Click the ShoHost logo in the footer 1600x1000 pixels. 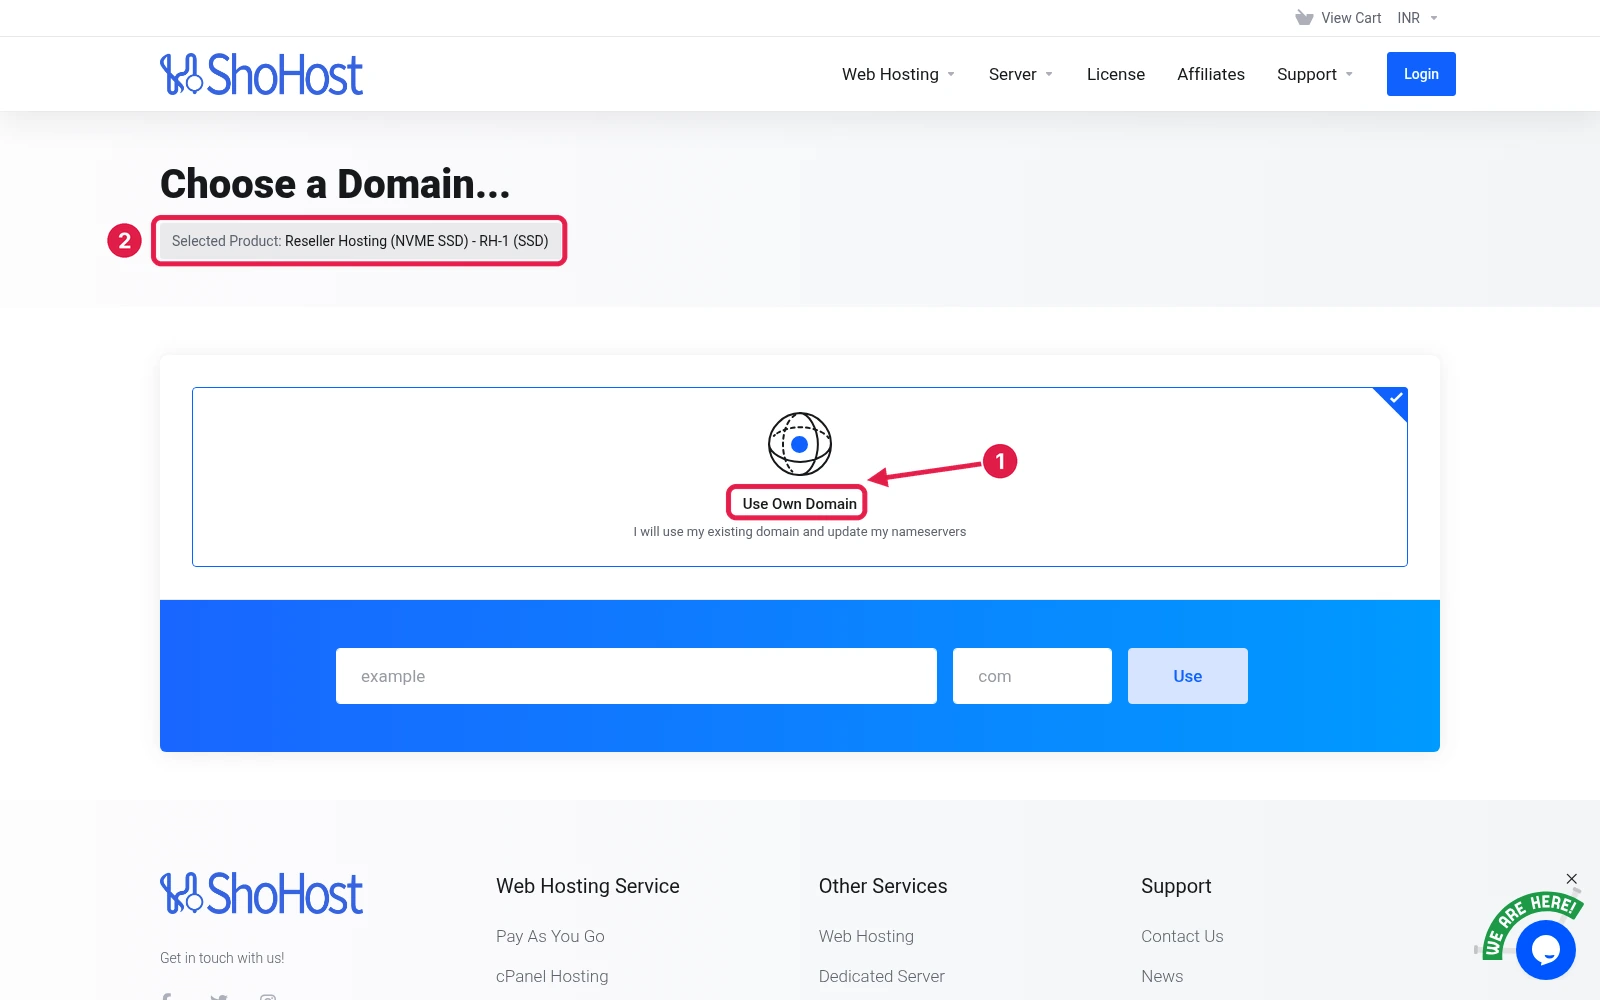click(x=262, y=893)
